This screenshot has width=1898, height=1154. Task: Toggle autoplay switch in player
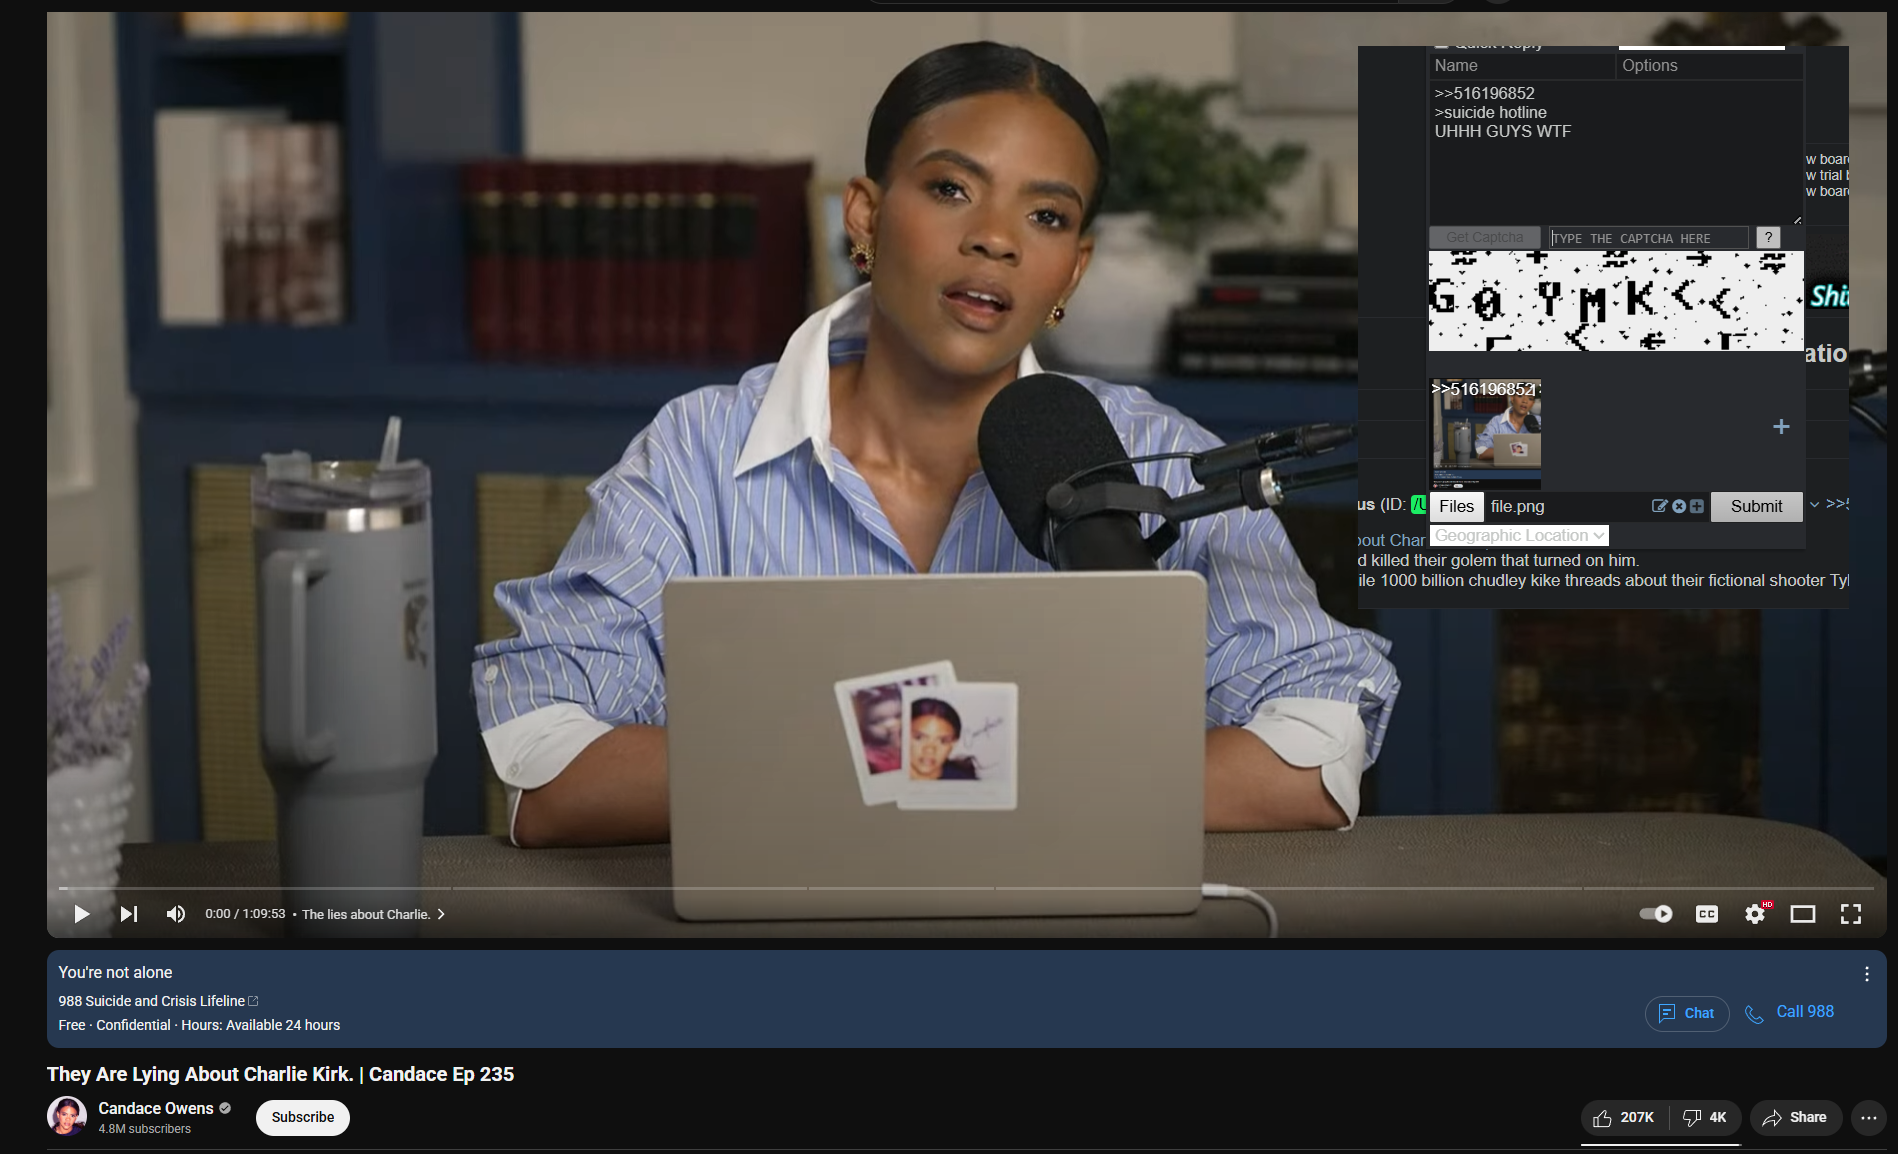1656,914
